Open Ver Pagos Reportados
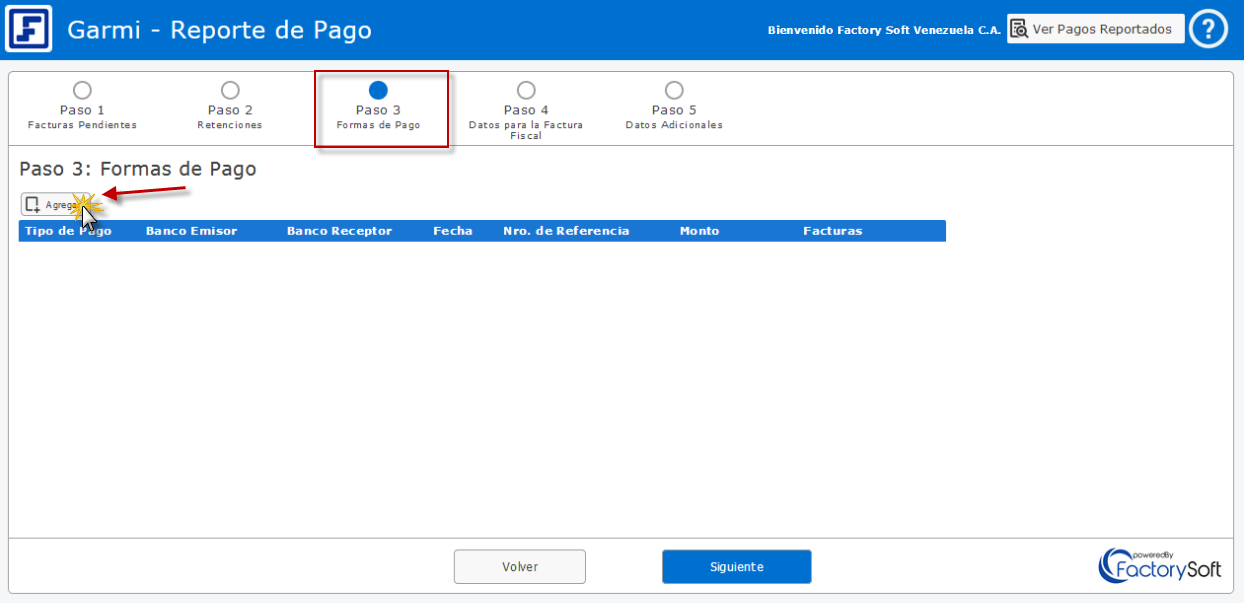1244x603 pixels. 1095,29
